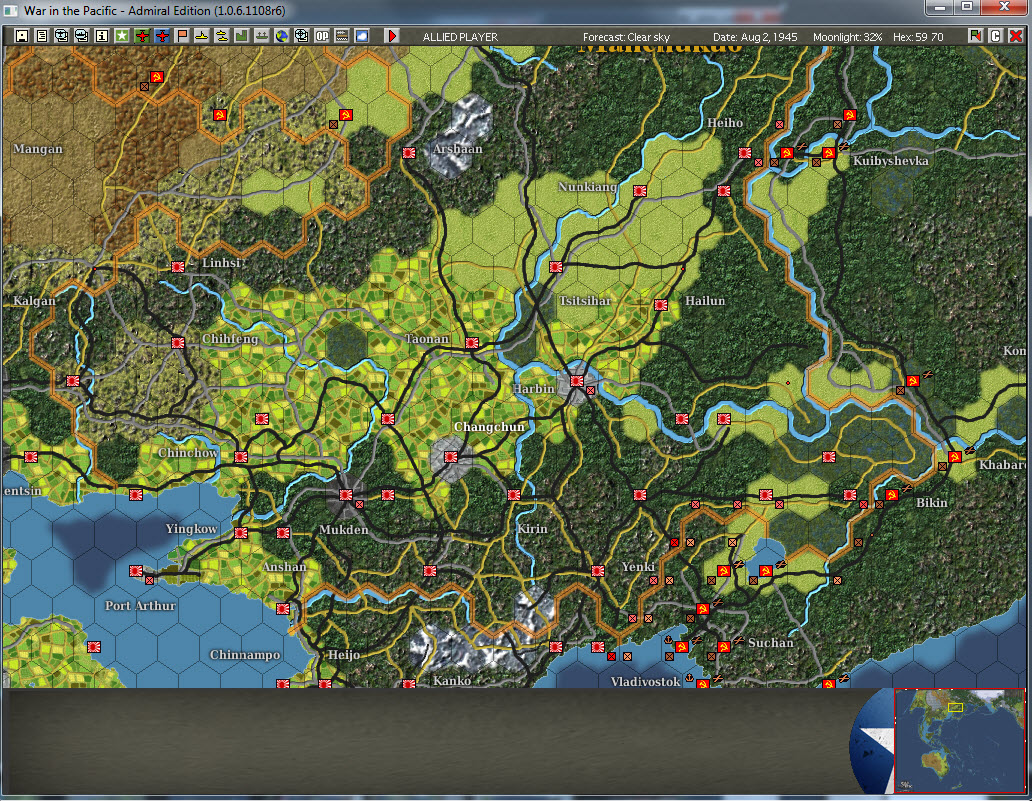Click the striped bars toolbar icon
The width and height of the screenshot is (1032, 801).
click(x=342, y=36)
